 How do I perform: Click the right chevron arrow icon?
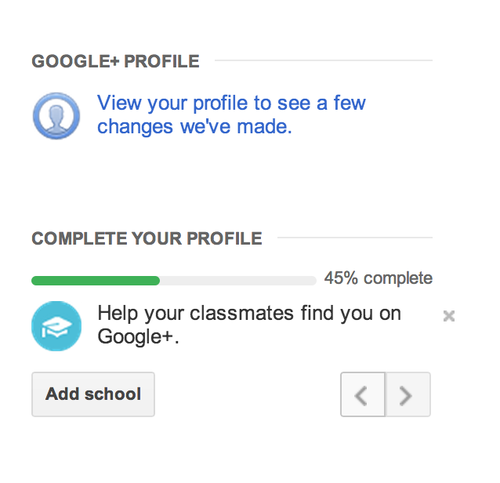pyautogui.click(x=405, y=396)
